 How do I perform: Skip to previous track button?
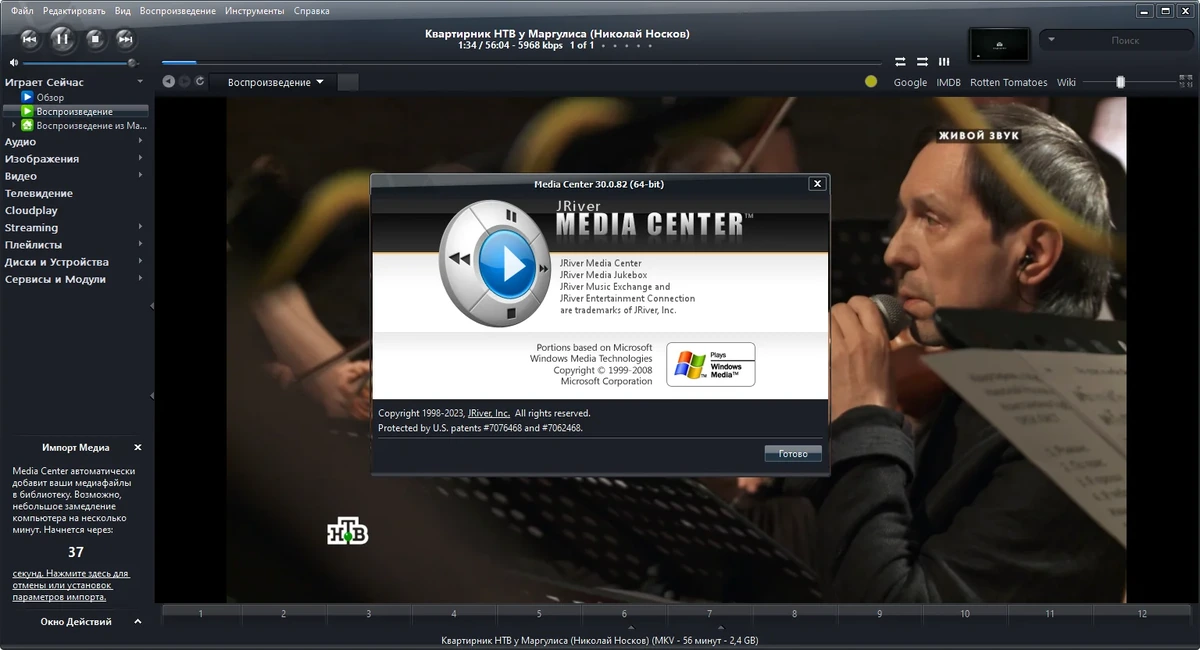click(x=30, y=39)
